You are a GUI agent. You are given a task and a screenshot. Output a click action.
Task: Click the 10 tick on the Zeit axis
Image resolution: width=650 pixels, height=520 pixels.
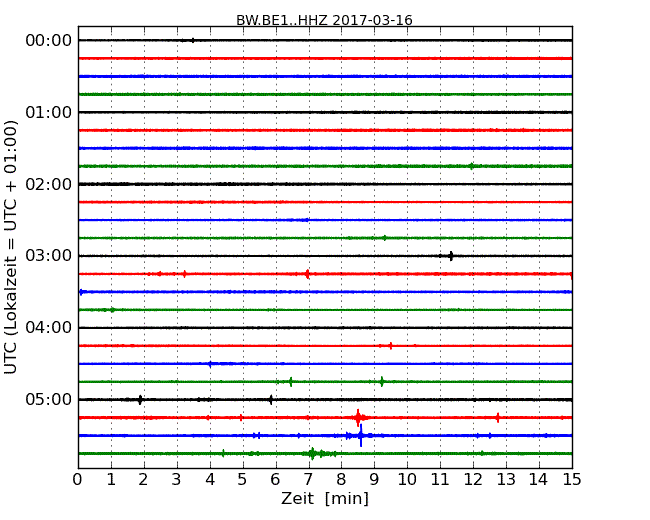[x=407, y=480]
